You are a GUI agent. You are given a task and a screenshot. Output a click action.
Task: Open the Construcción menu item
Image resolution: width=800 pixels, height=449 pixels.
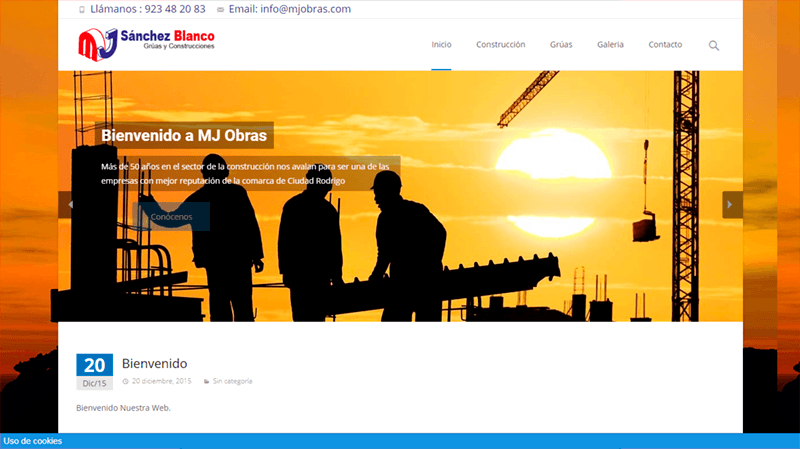click(500, 45)
